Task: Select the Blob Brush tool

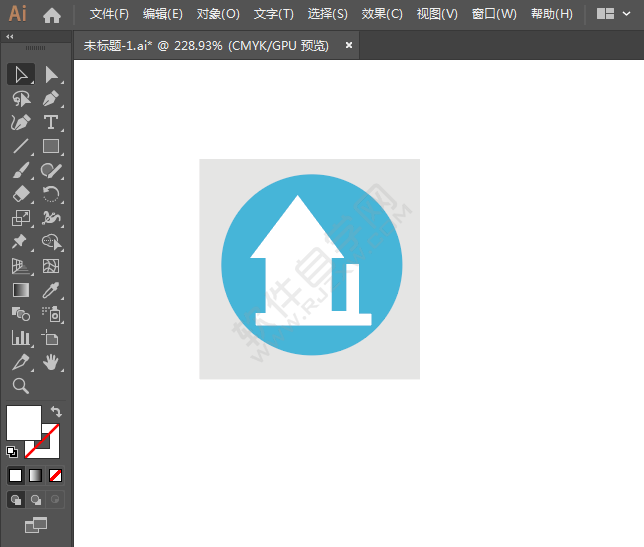Action: coord(51,170)
